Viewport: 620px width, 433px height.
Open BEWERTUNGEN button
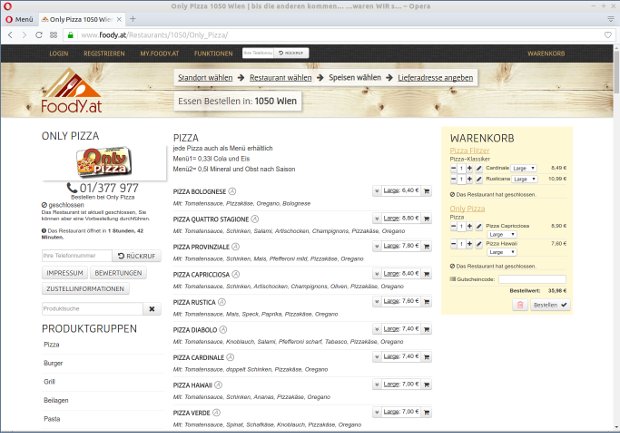point(118,273)
